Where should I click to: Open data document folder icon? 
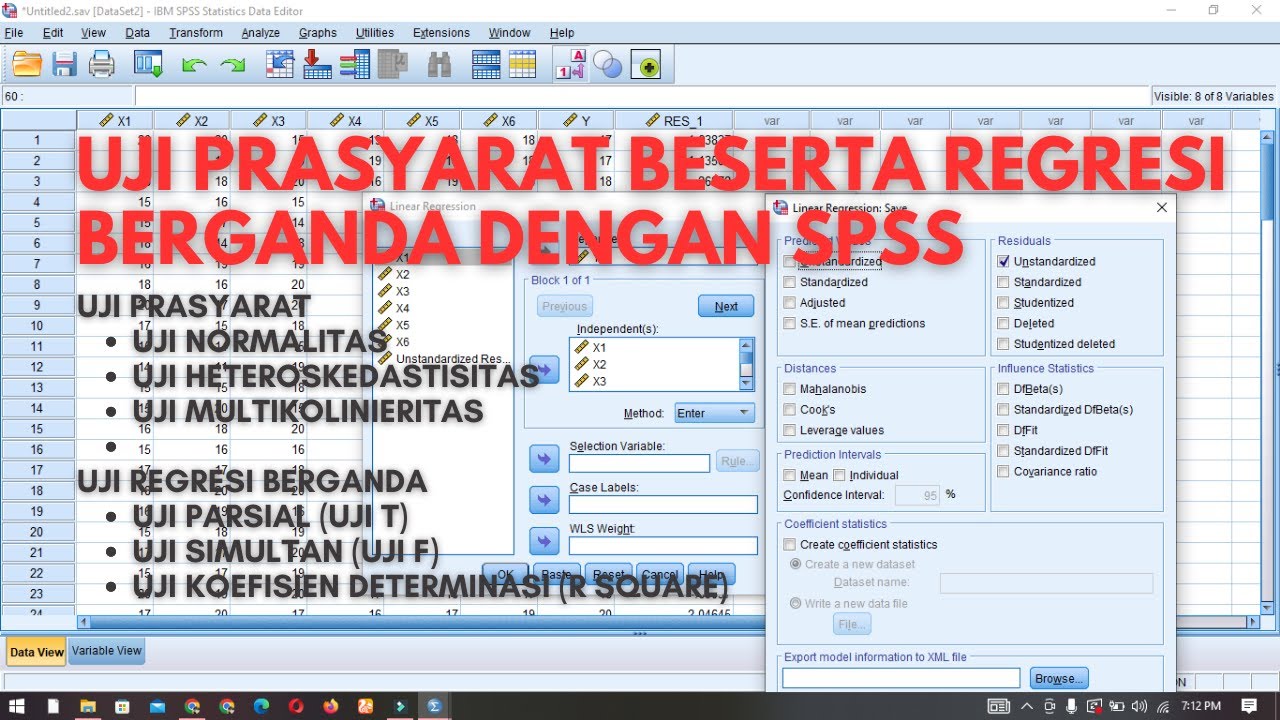(27, 65)
